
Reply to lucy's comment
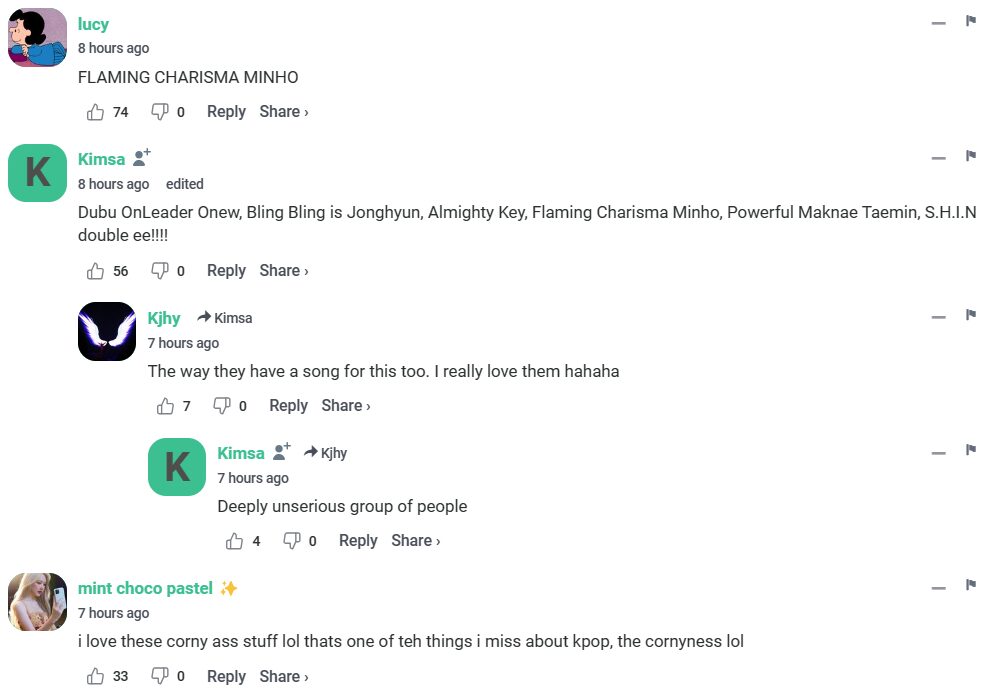226,112
